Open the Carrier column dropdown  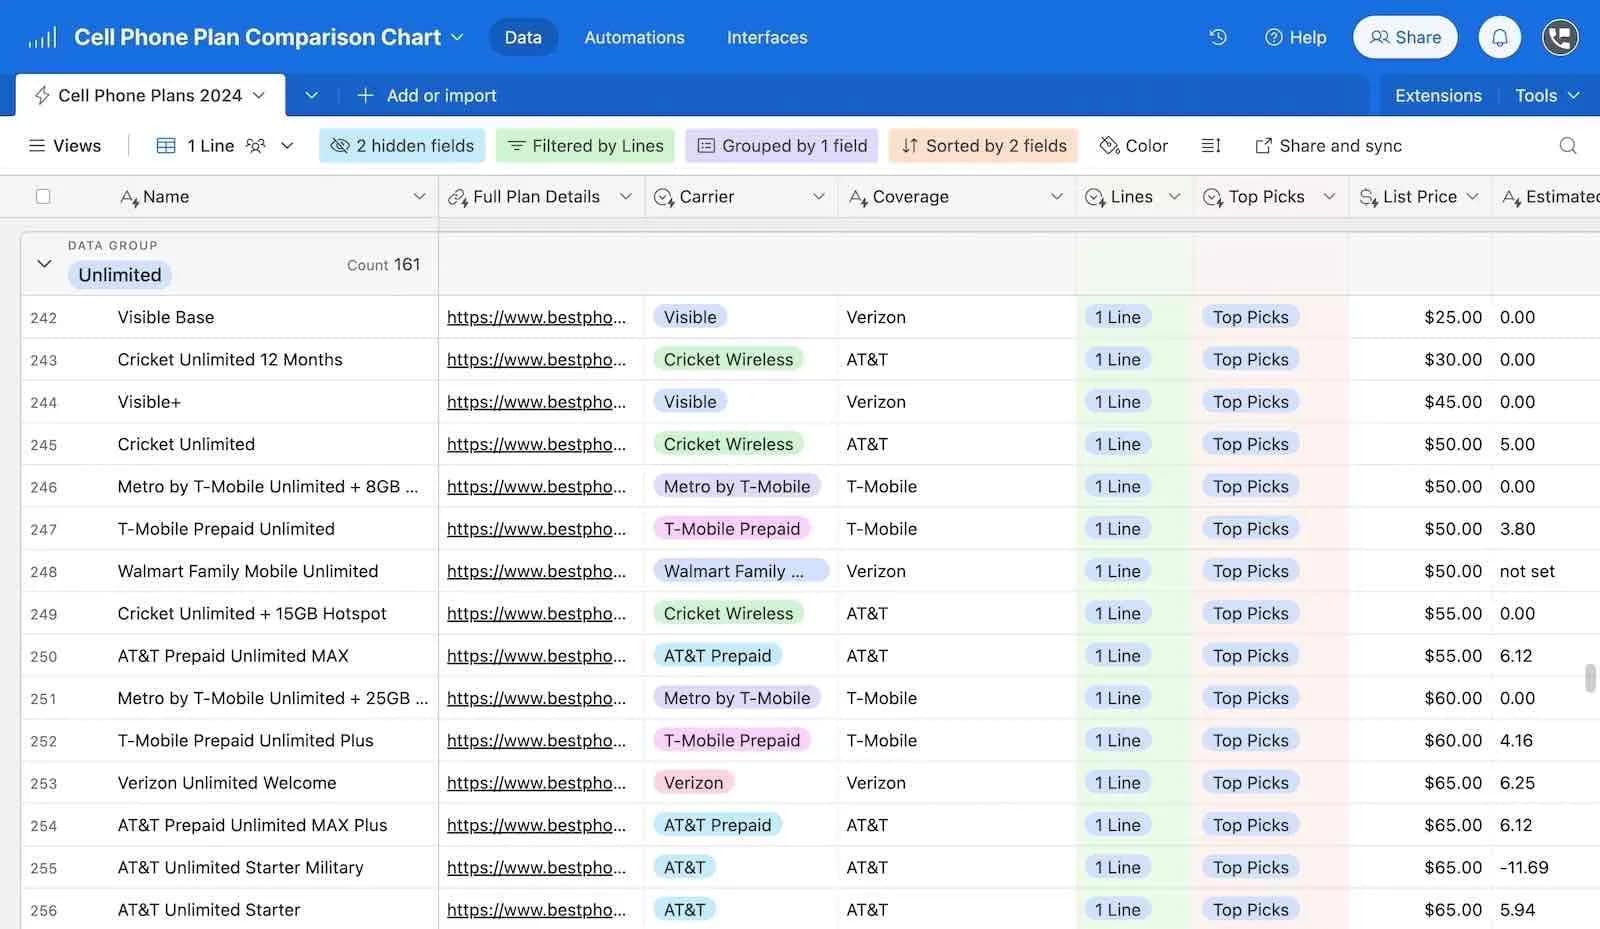click(819, 196)
